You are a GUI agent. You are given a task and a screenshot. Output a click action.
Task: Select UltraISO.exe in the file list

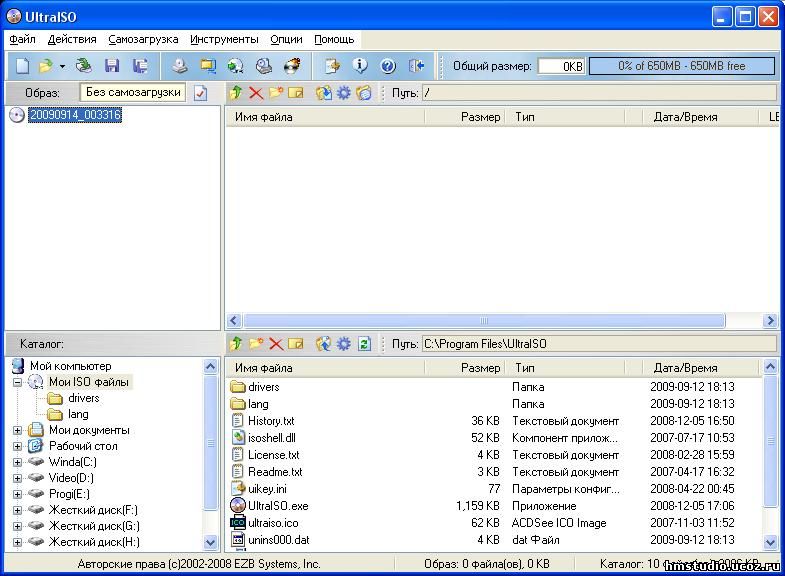pyautogui.click(x=278, y=506)
